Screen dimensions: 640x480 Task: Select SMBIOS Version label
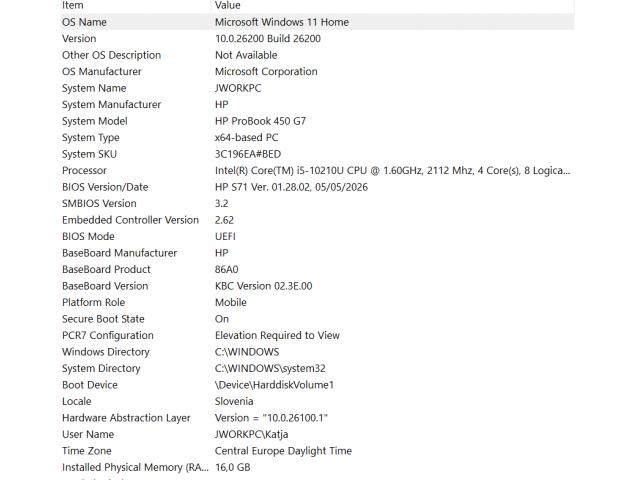[99, 204]
